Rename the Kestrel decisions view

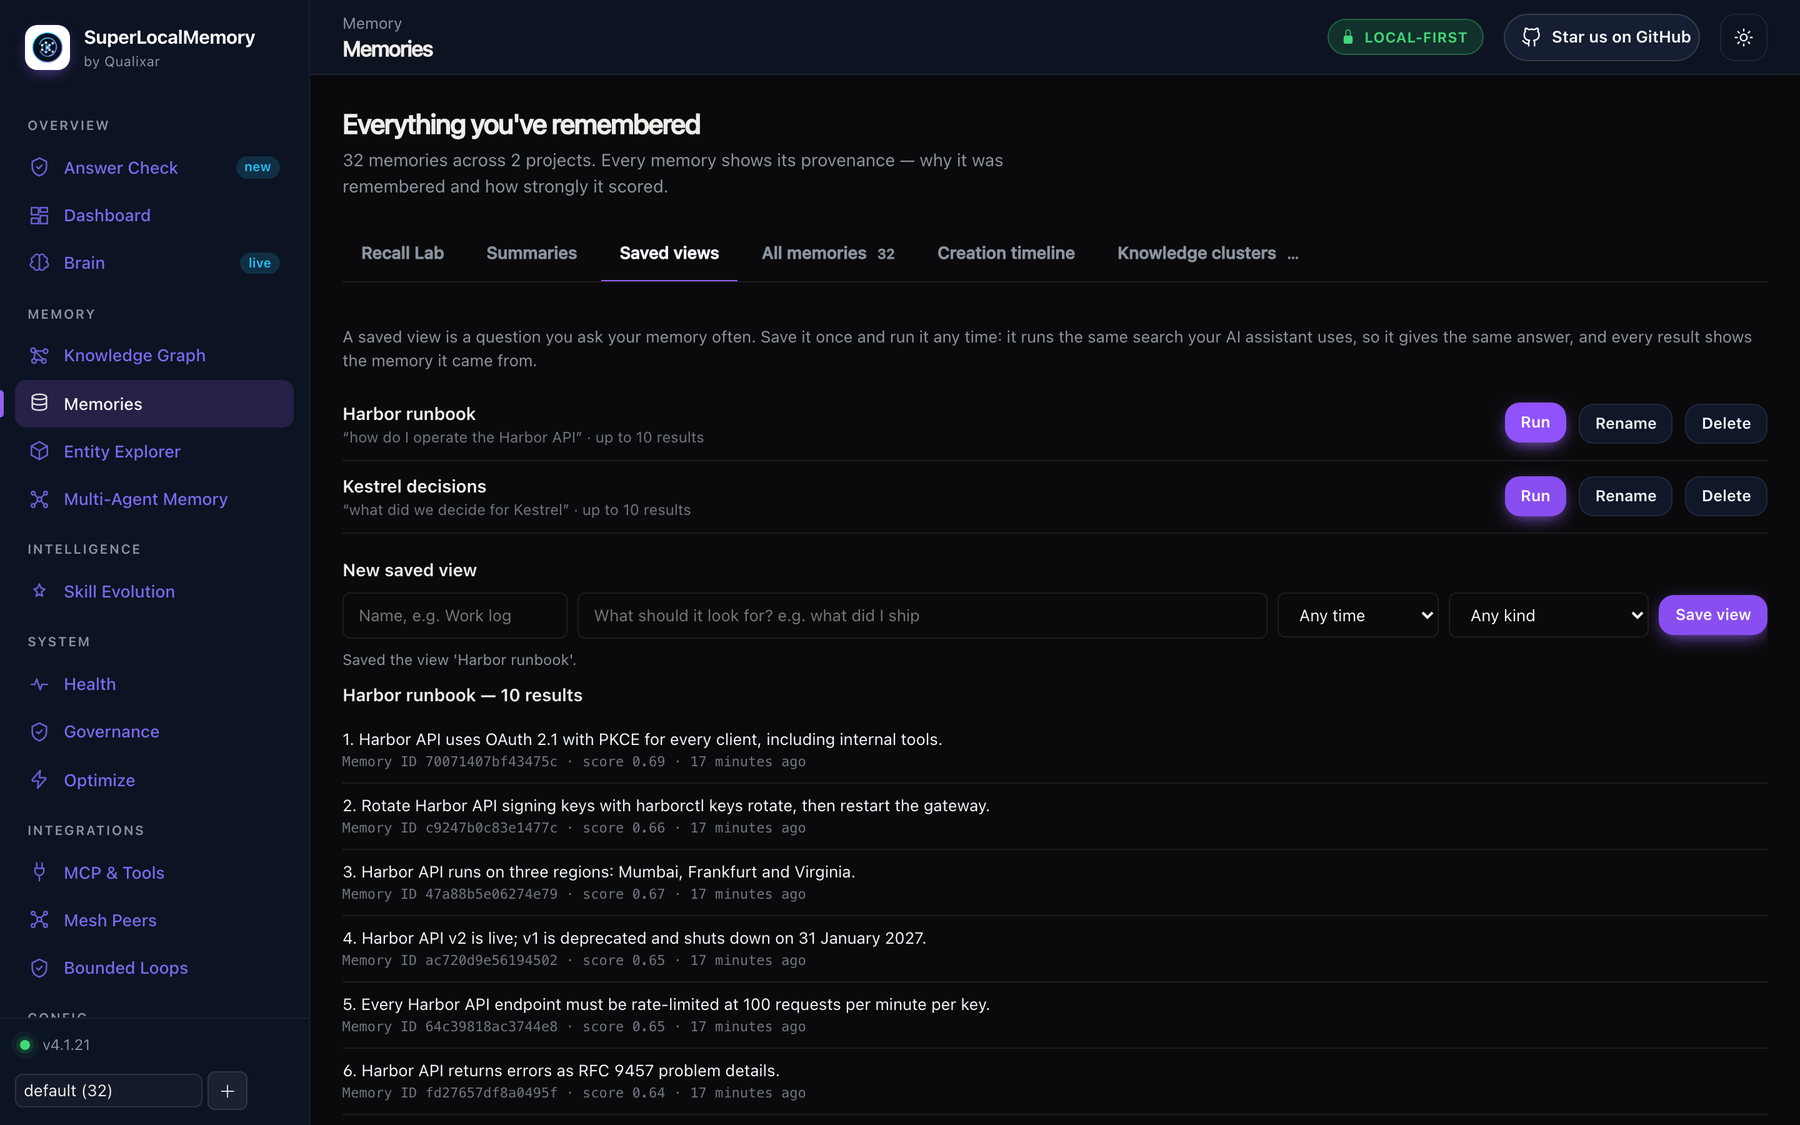[x=1625, y=496]
